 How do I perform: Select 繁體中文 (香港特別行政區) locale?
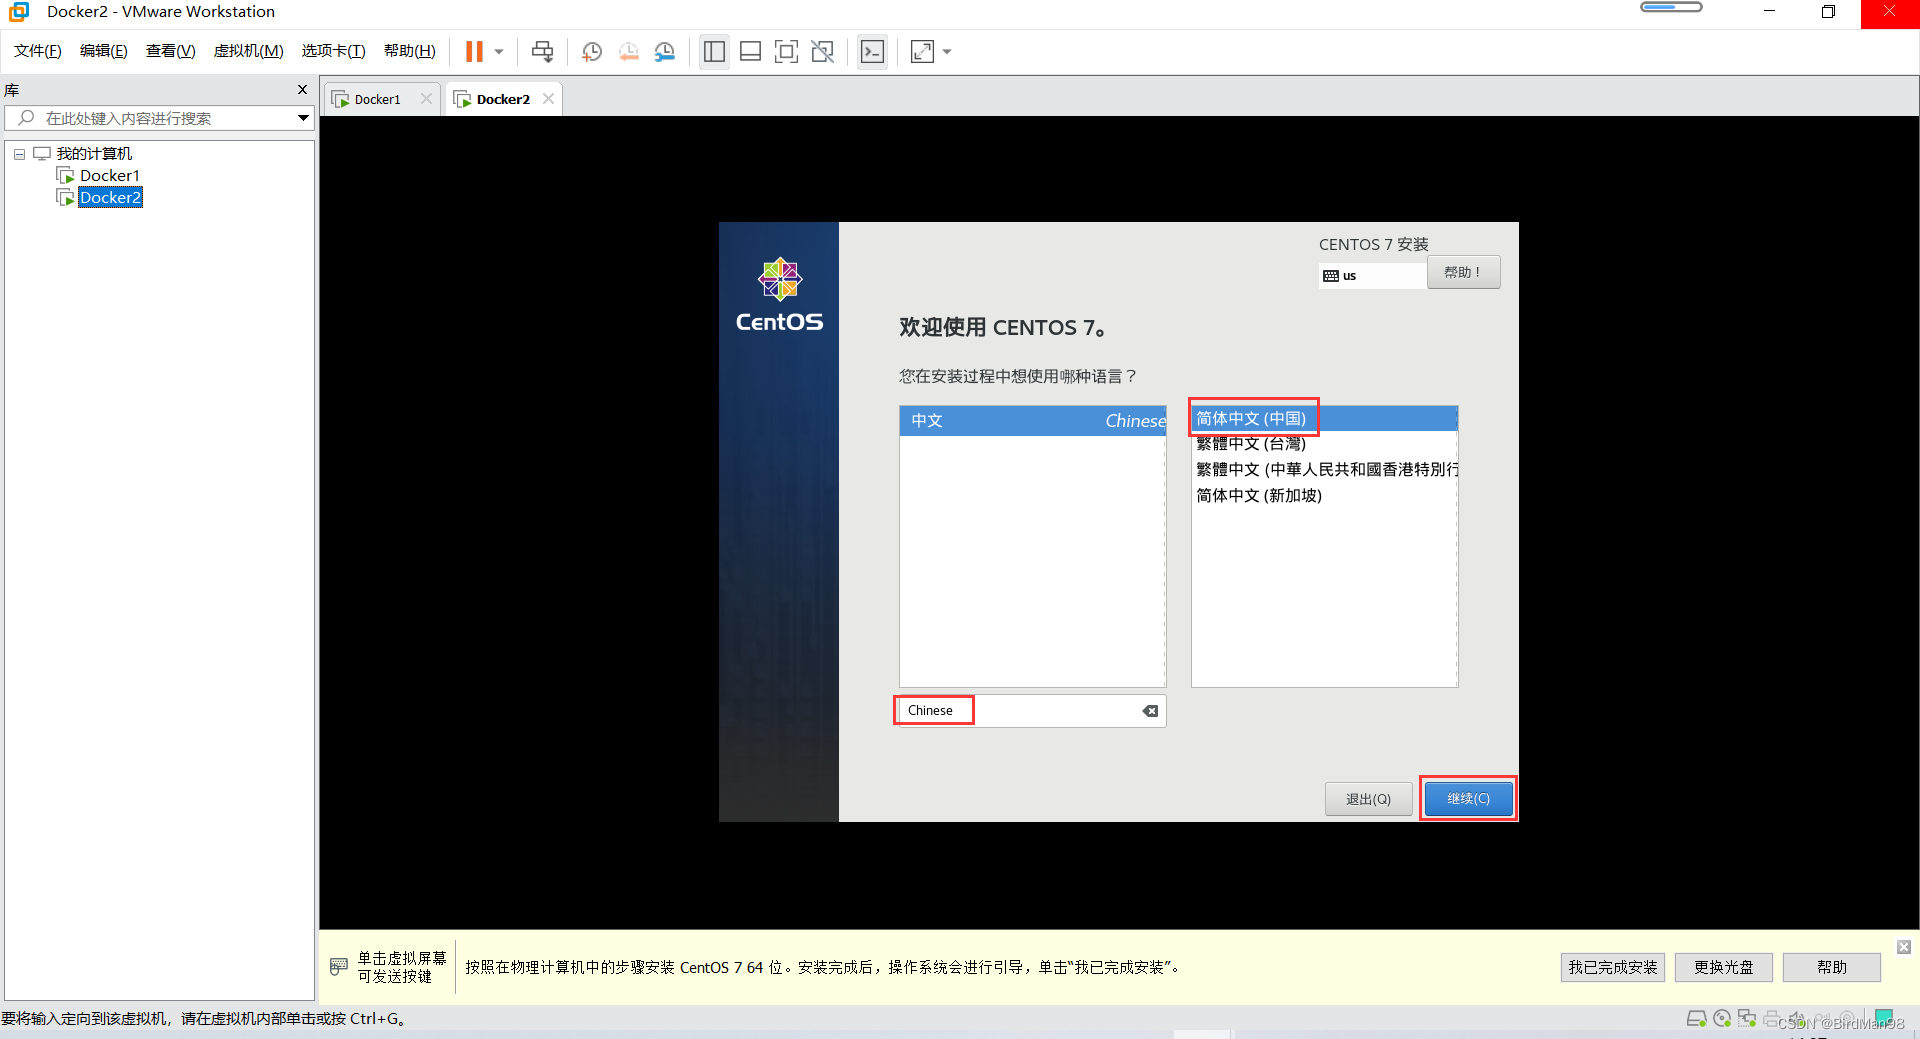(x=1324, y=470)
